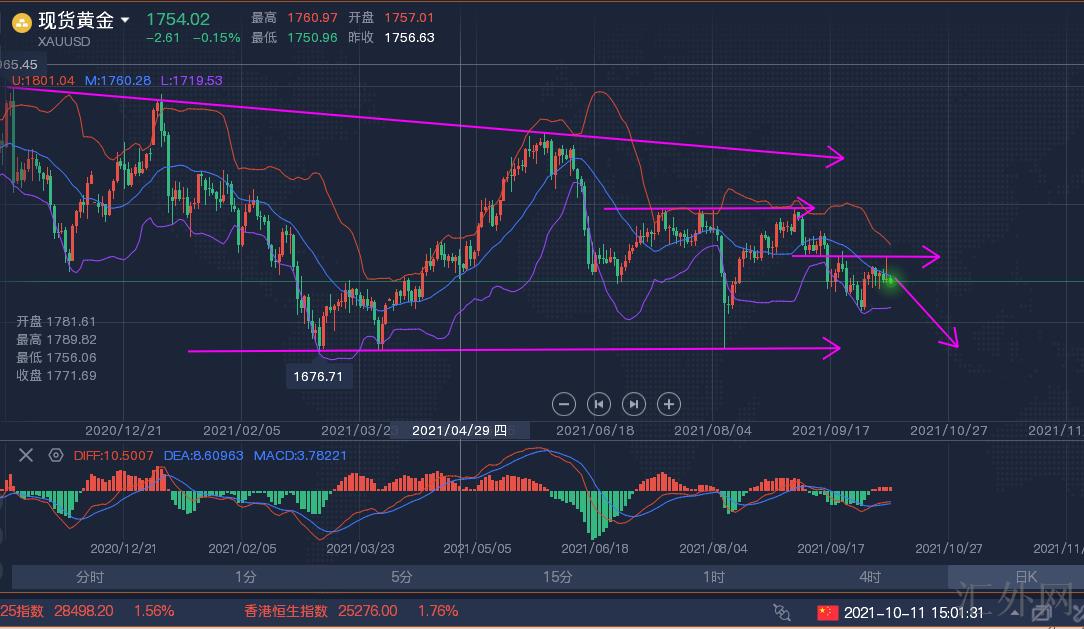Screen dimensions: 1084x629
Task: Select the 15分 interval tab
Action: tap(558, 577)
